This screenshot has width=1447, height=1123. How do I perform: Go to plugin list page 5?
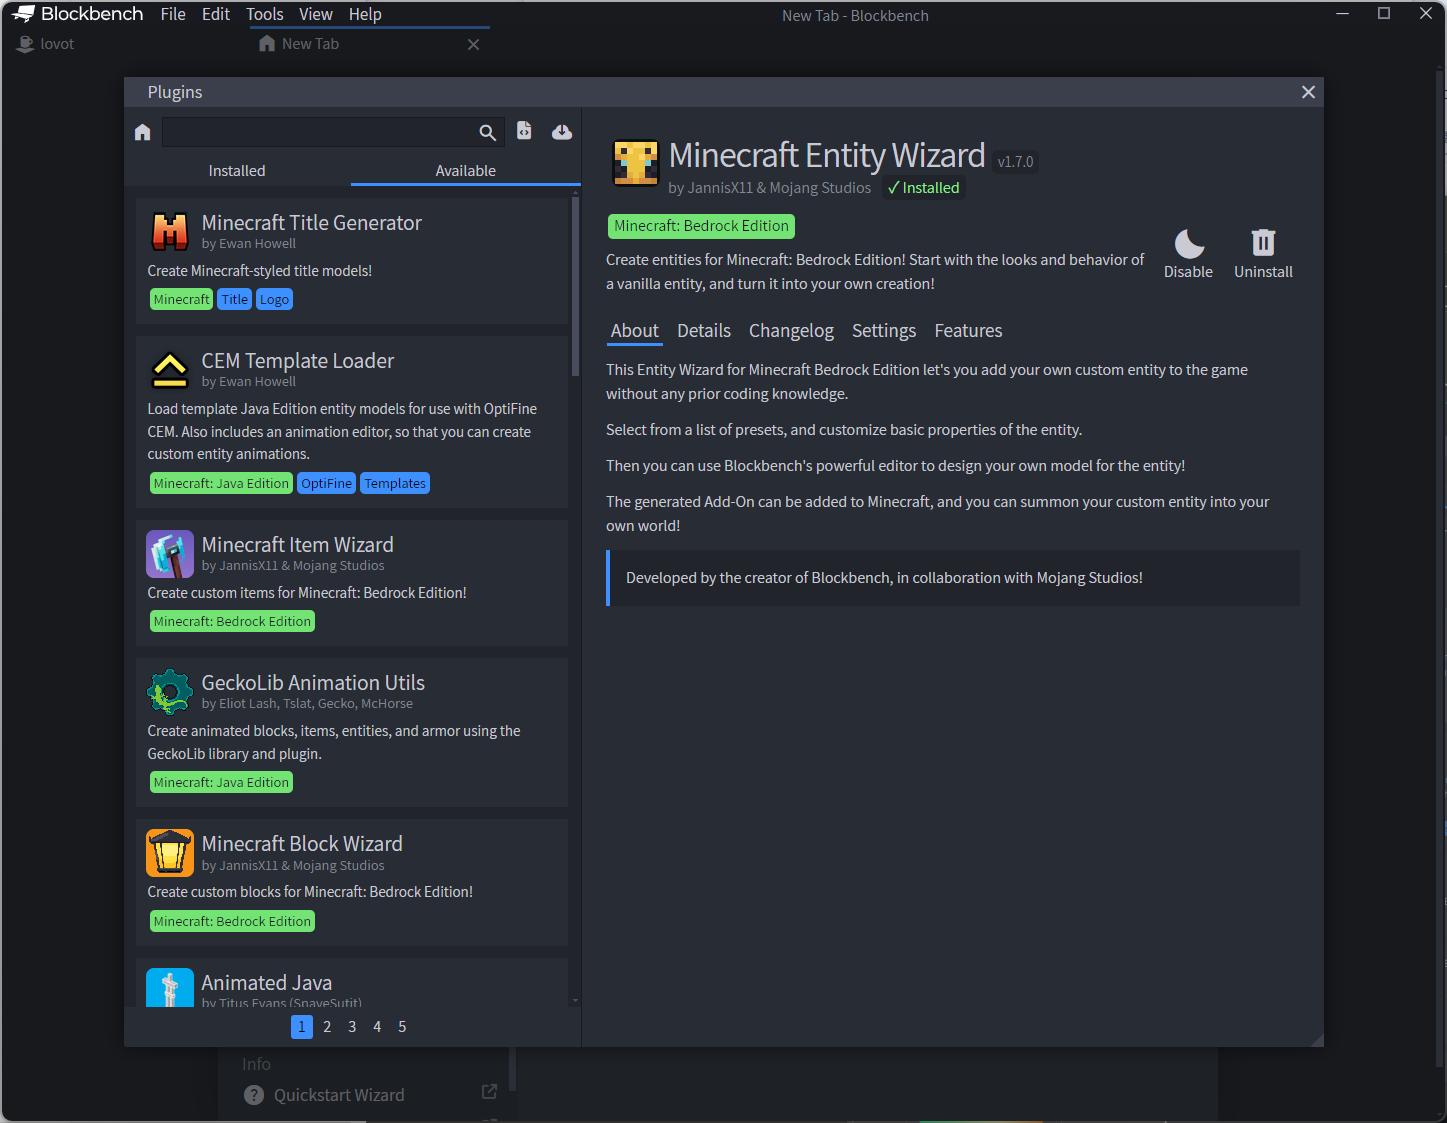point(402,1027)
